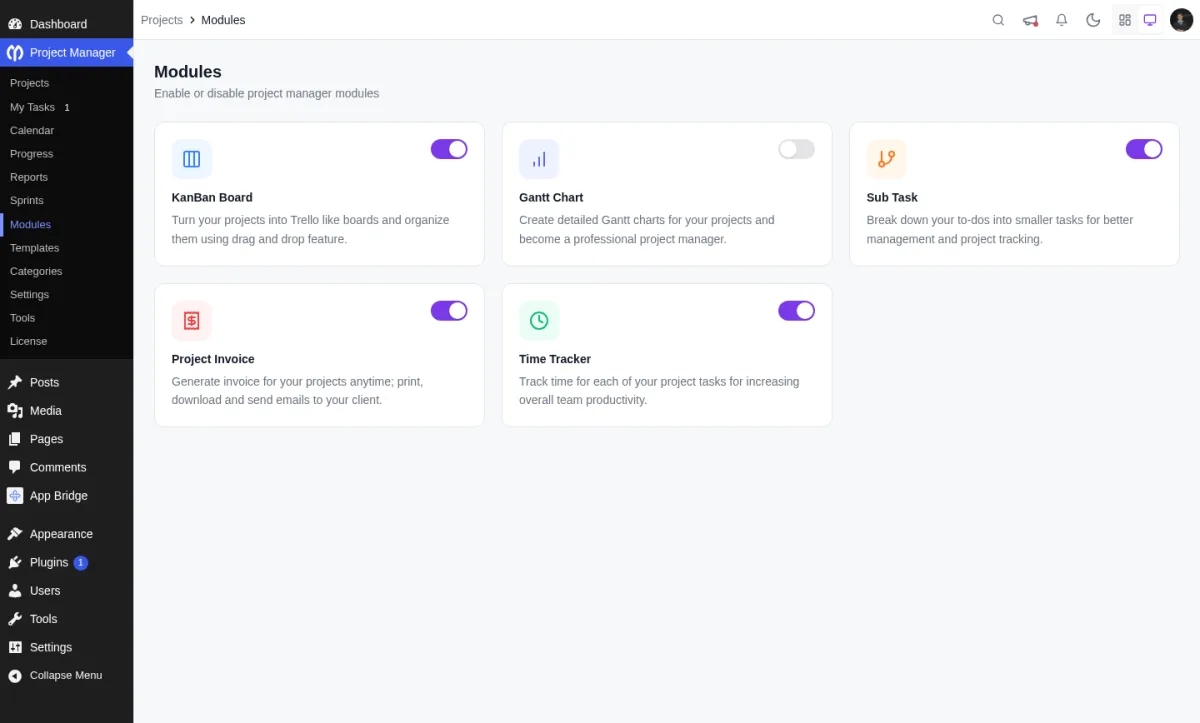The image size is (1200, 723).
Task: Click the Comments bubble icon
Action: pyautogui.click(x=15, y=467)
